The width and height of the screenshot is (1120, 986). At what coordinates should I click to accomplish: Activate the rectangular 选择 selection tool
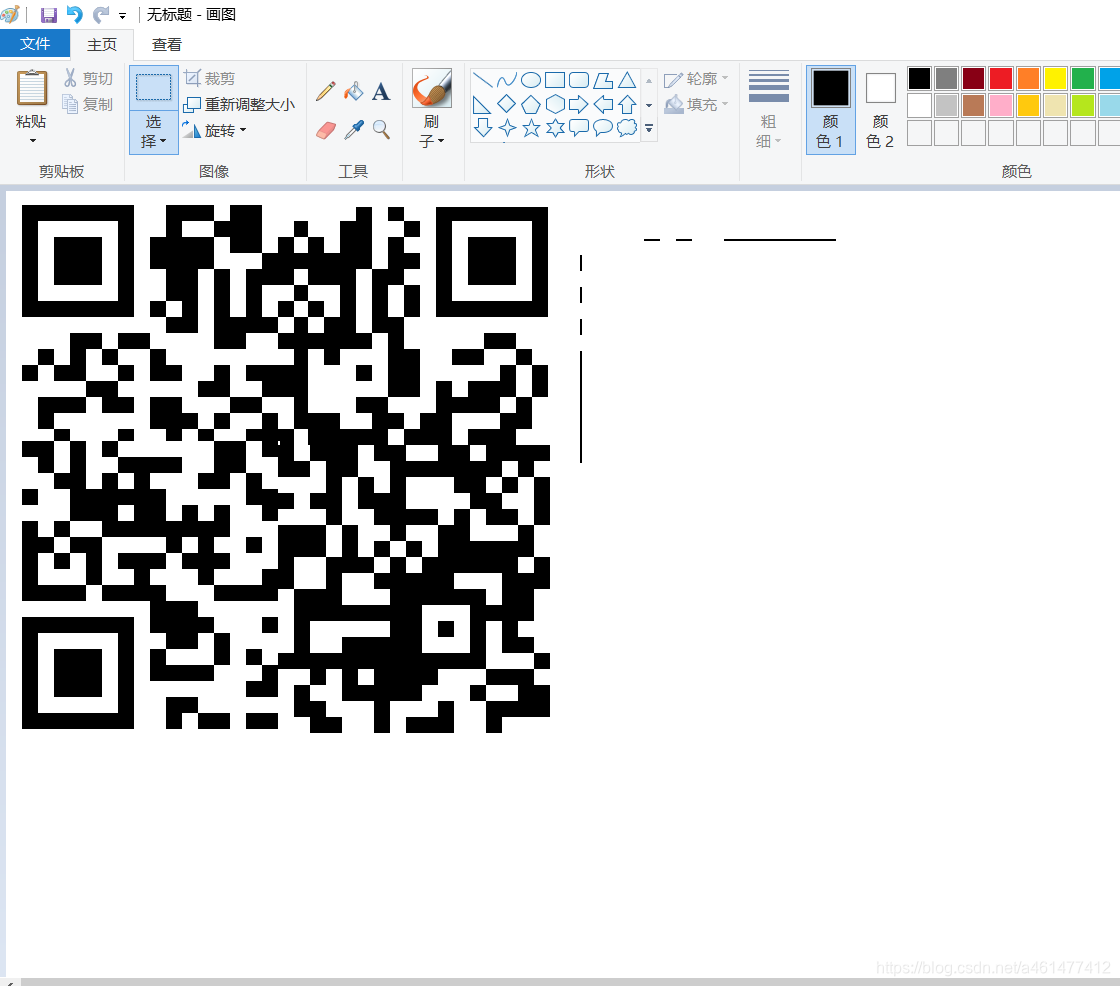(154, 88)
